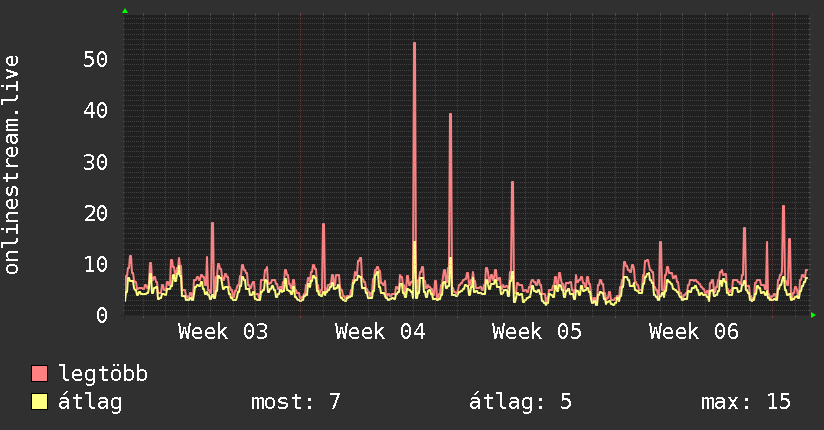Click the 20 y-axis label
824x430 pixels.
(96, 213)
